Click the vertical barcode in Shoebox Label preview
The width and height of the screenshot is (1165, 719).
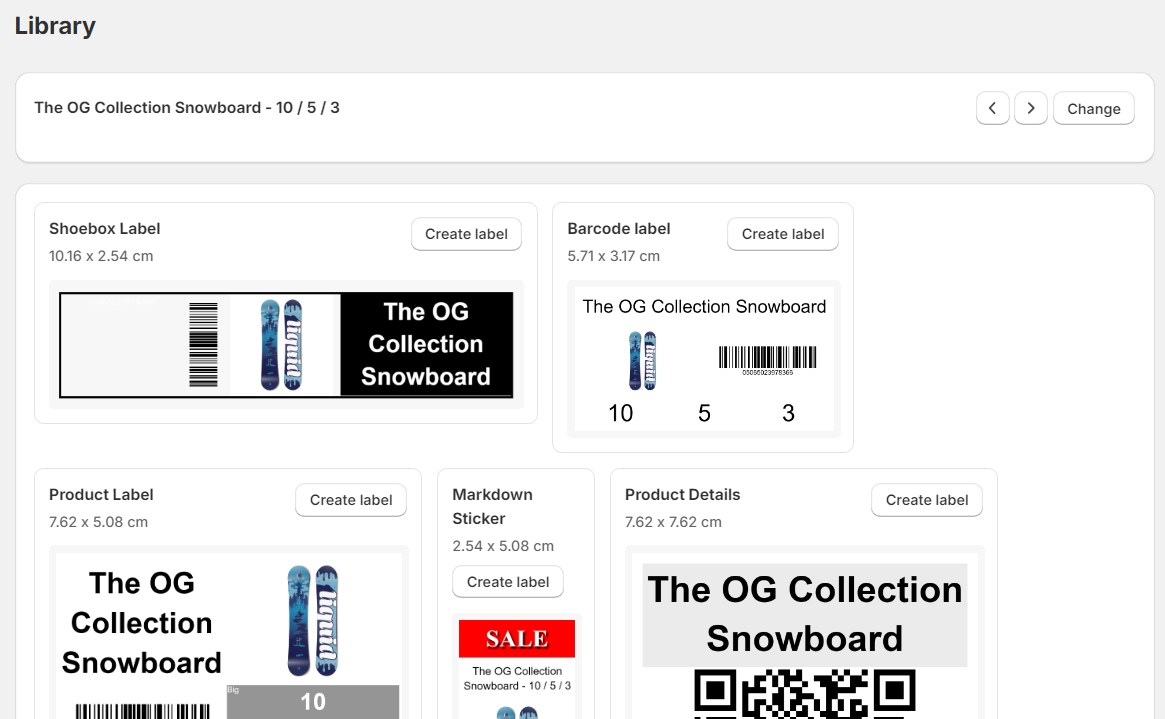click(203, 345)
